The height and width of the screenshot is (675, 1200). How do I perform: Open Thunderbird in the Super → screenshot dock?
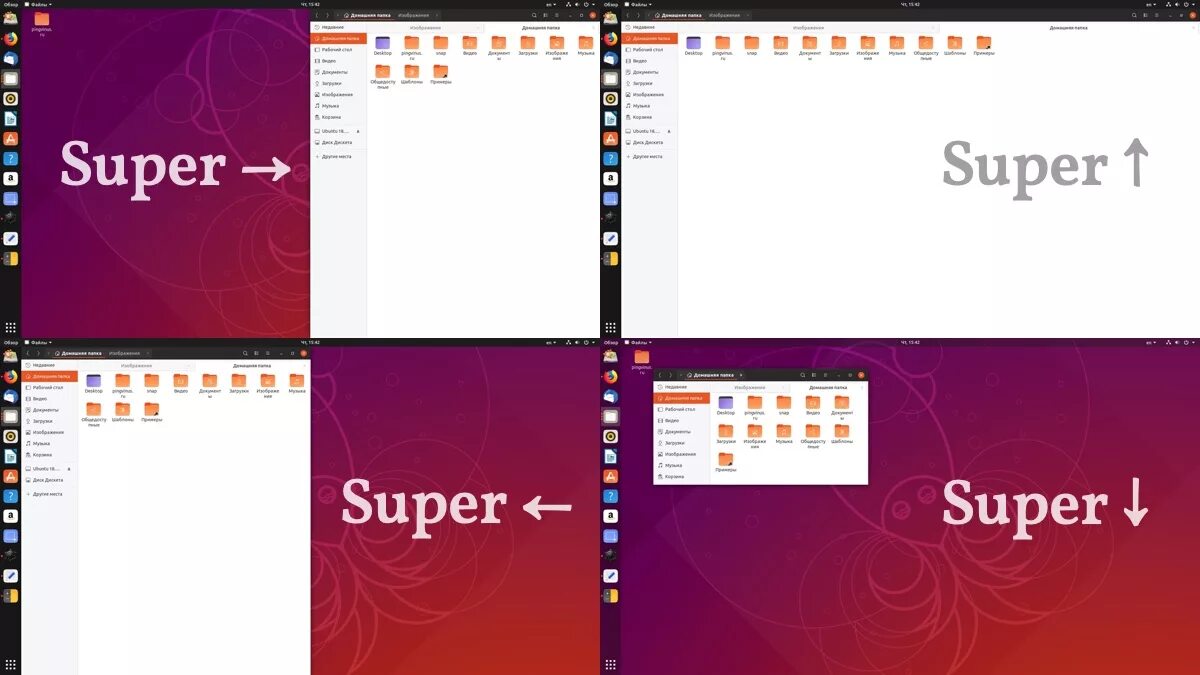[10, 59]
